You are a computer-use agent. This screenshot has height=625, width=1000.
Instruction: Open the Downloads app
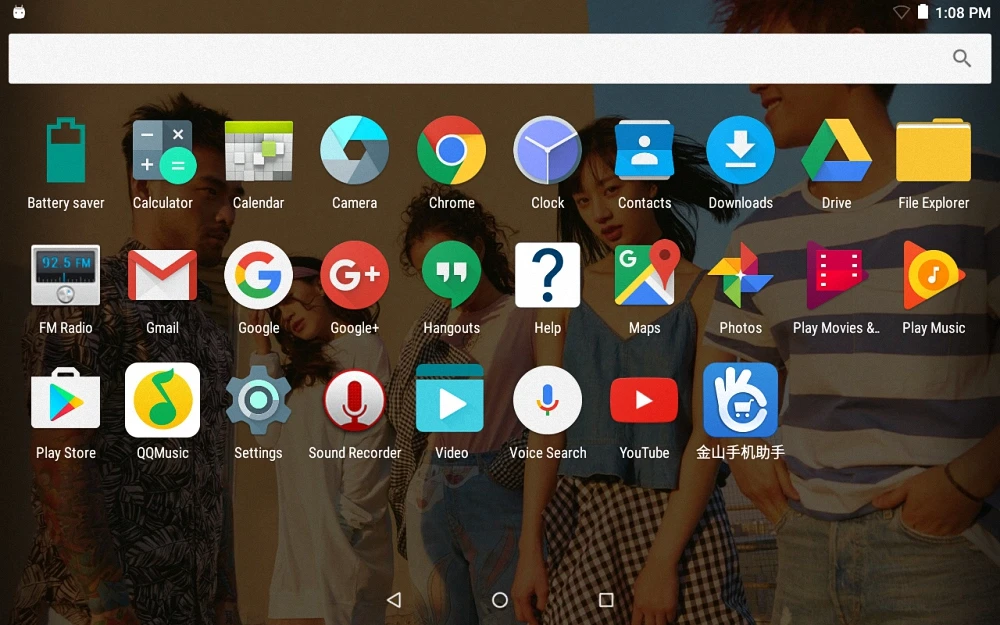pos(740,151)
